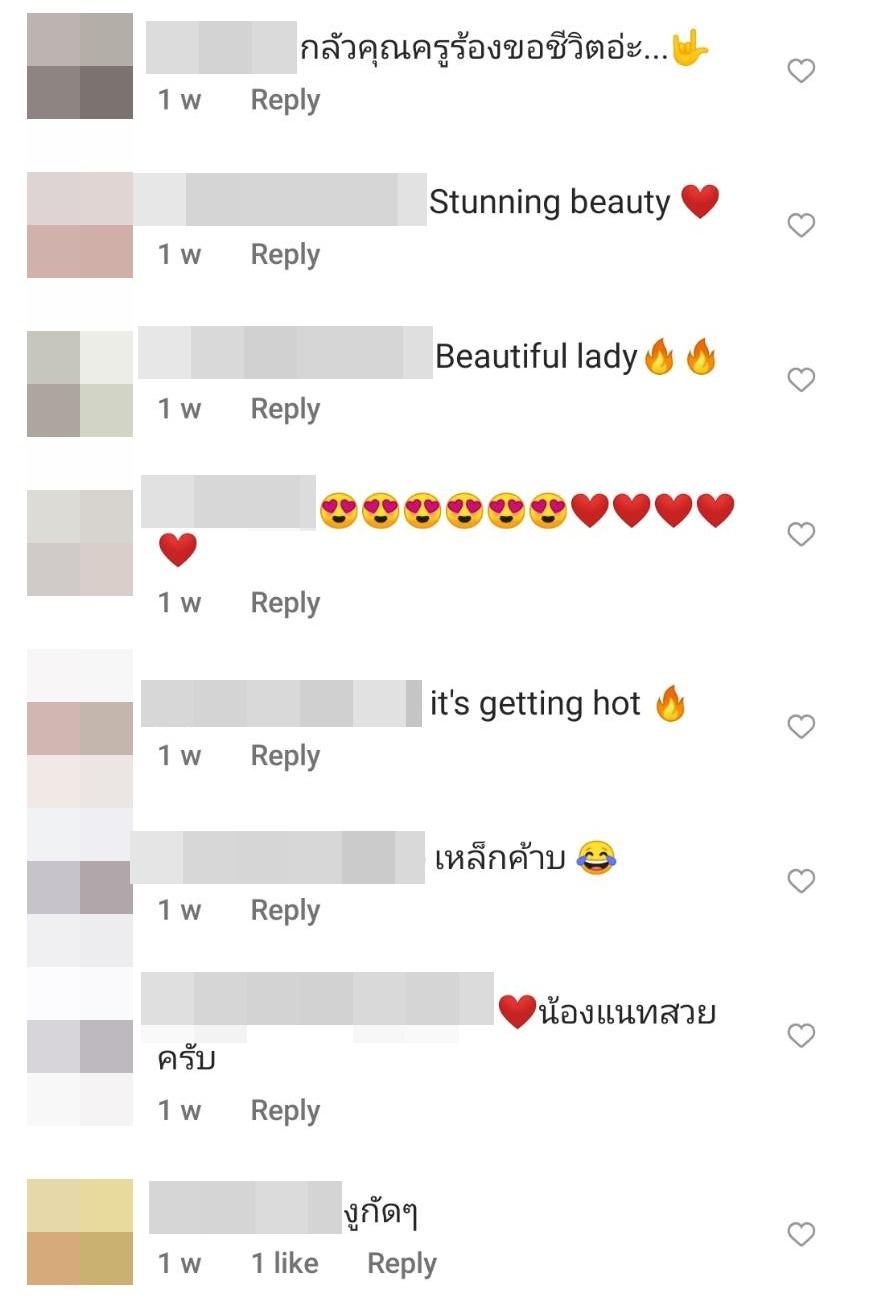Open blurred username beside 'Stunning beauty'
This screenshot has width=869, height=1298.
[280, 199]
